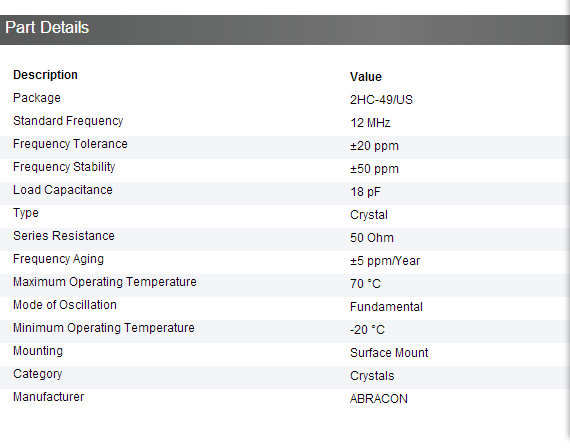The image size is (570, 448).
Task: Select the Load Capacitance label
Action: (63, 190)
